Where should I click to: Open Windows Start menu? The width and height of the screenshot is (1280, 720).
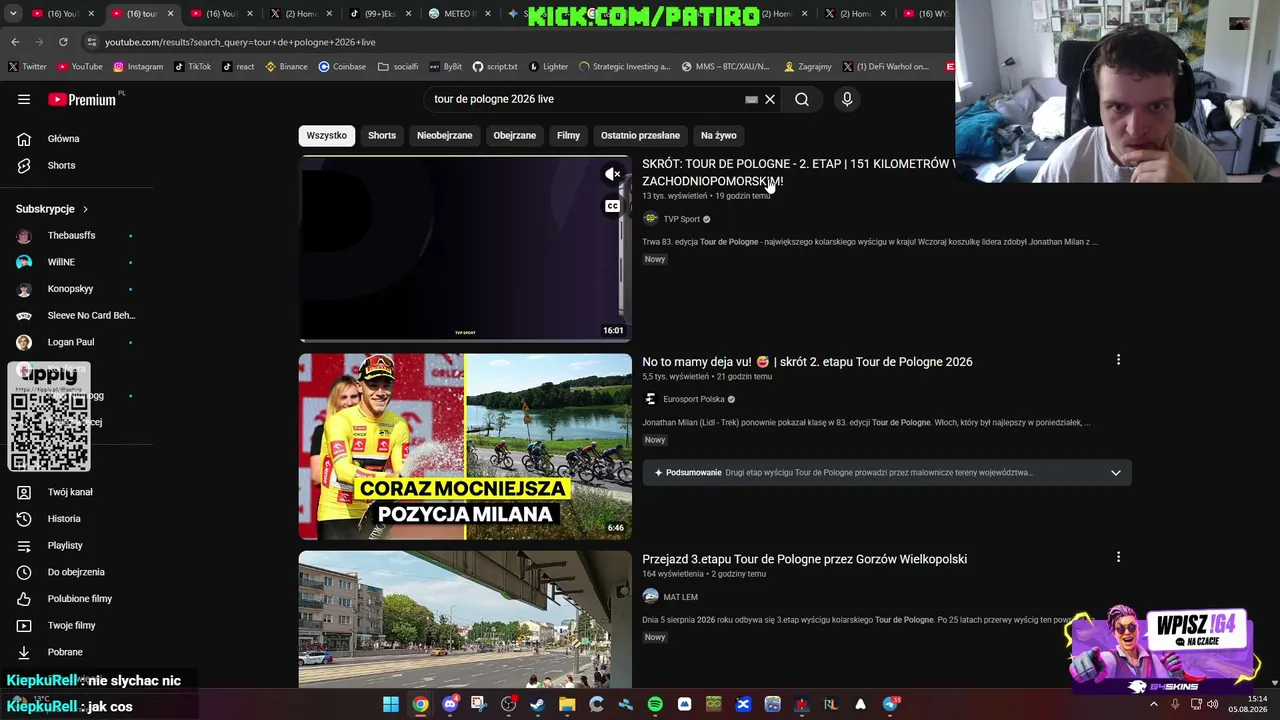[391, 704]
